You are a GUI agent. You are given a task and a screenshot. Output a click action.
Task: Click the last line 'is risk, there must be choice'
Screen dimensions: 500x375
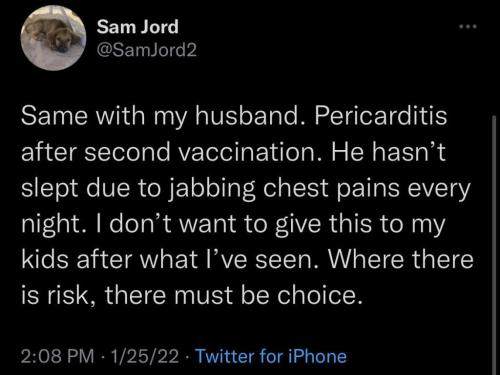(x=192, y=295)
